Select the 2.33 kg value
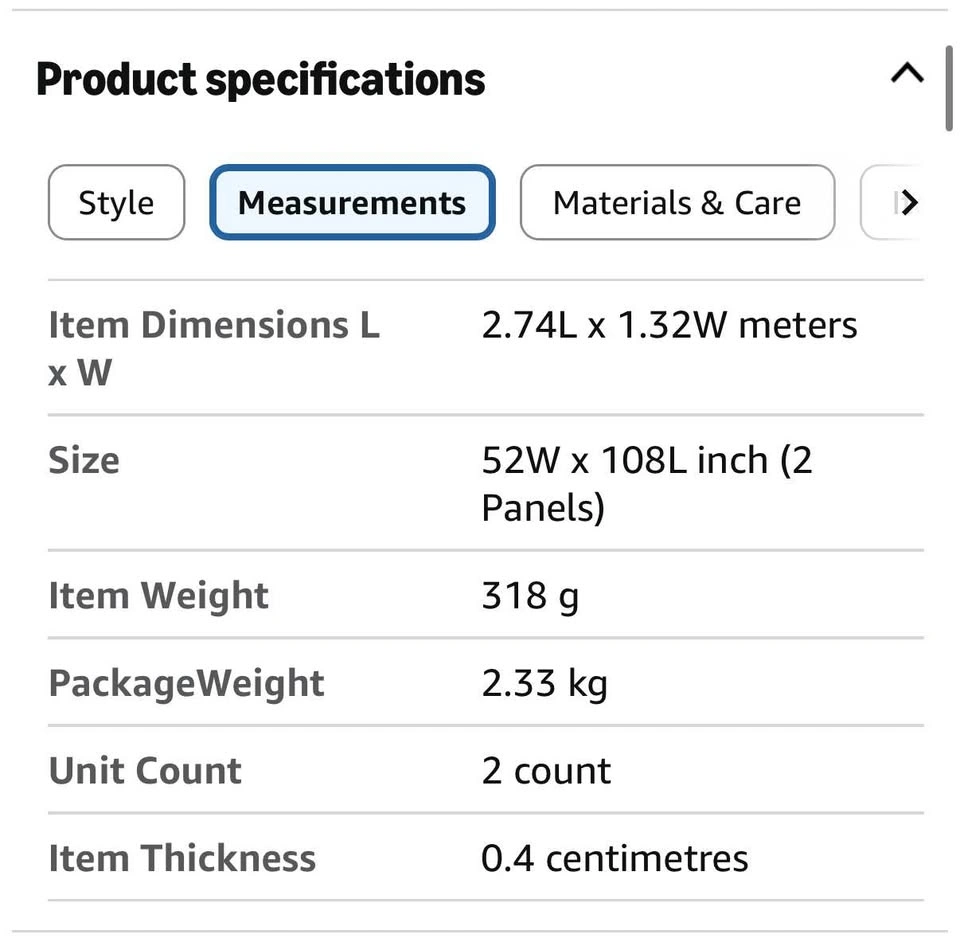This screenshot has width=960, height=938. (x=544, y=683)
